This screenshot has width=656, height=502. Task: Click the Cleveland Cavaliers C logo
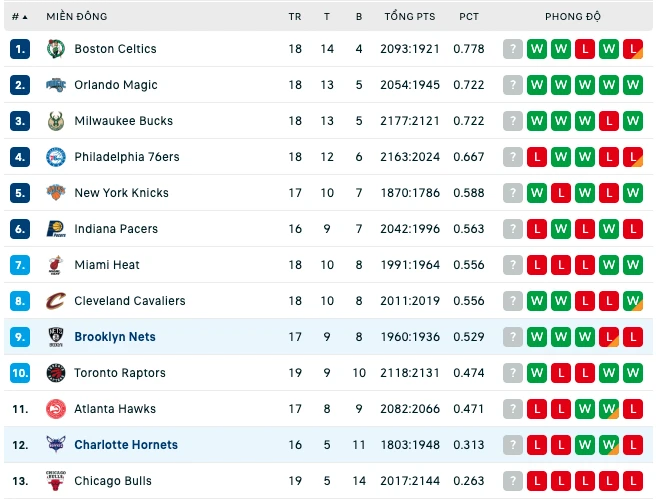click(x=56, y=301)
